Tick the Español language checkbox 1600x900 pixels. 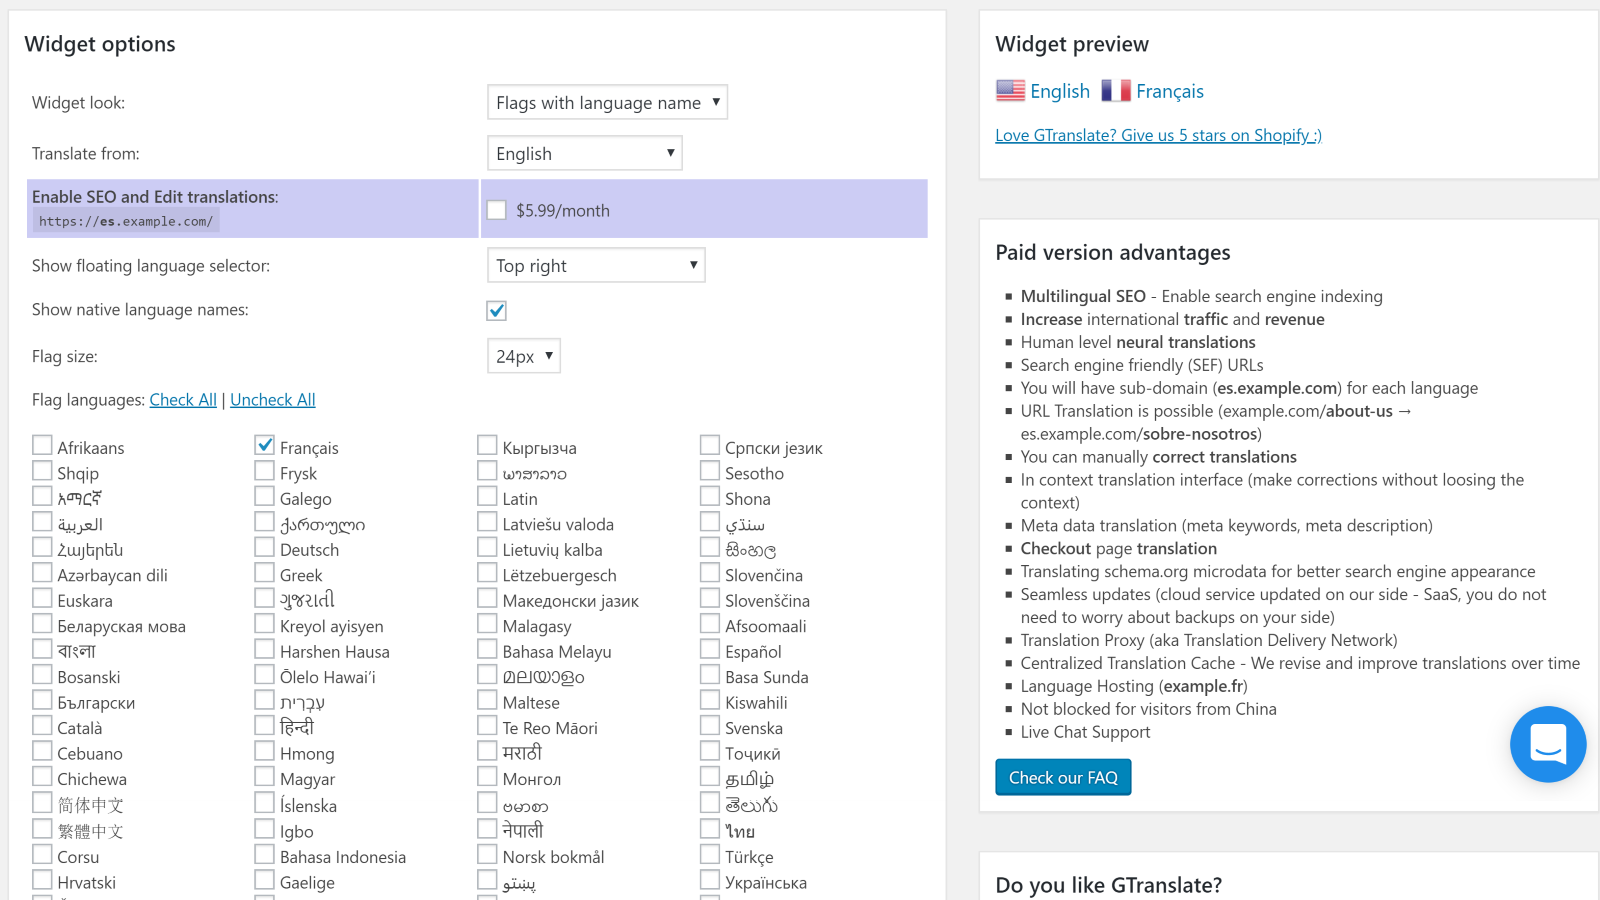[710, 650]
